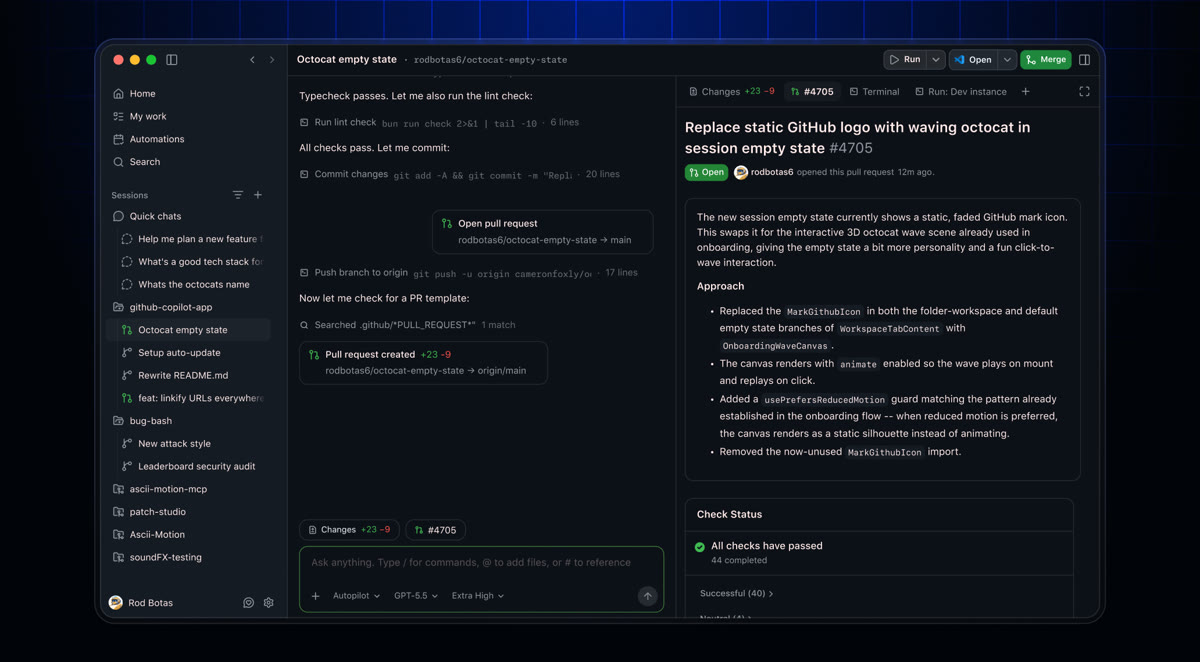
Task: Open Automations in the sidebar
Action: tap(188, 139)
